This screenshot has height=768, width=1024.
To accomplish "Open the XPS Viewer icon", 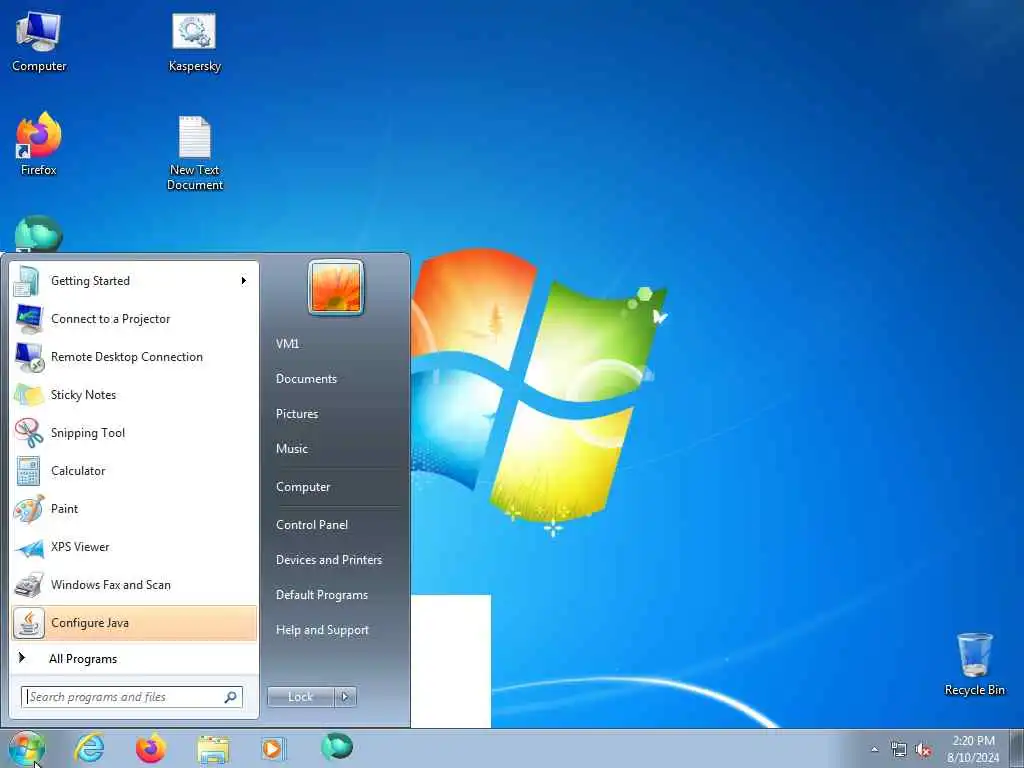I will coord(29,547).
